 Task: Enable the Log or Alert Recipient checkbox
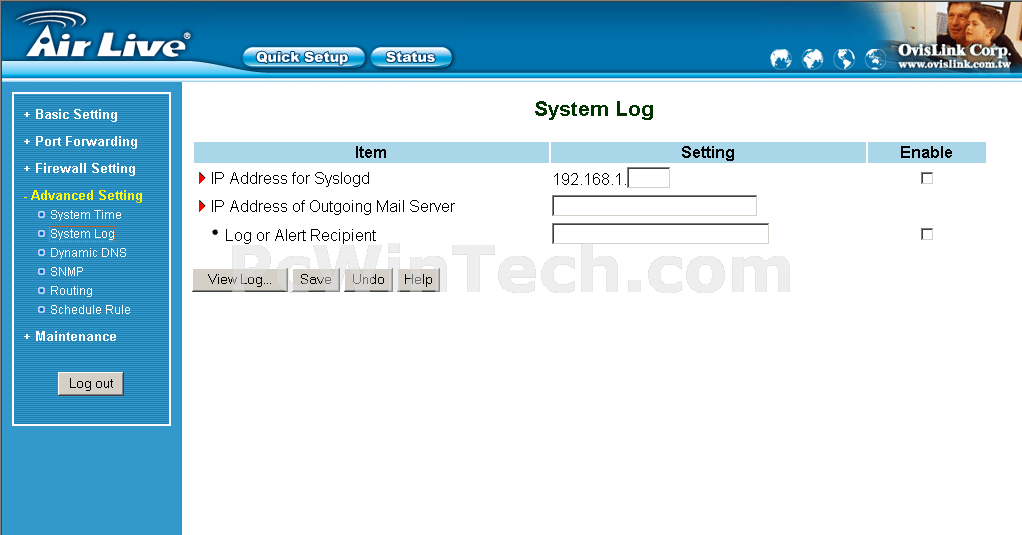pos(926,234)
